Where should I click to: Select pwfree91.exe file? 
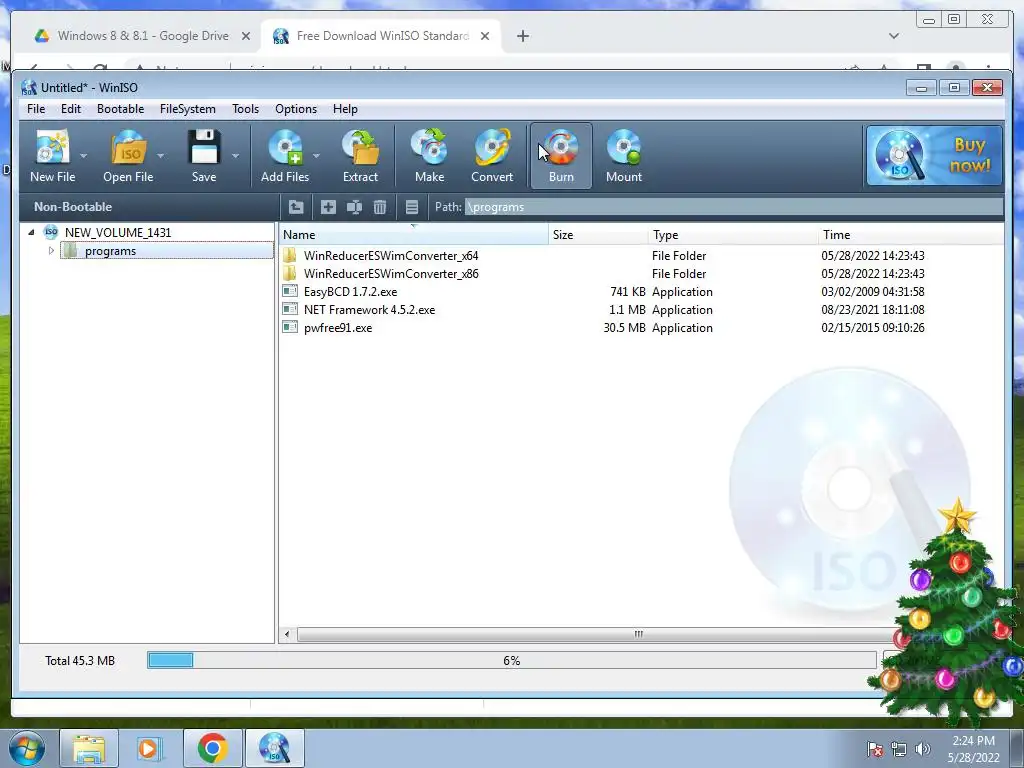338,328
